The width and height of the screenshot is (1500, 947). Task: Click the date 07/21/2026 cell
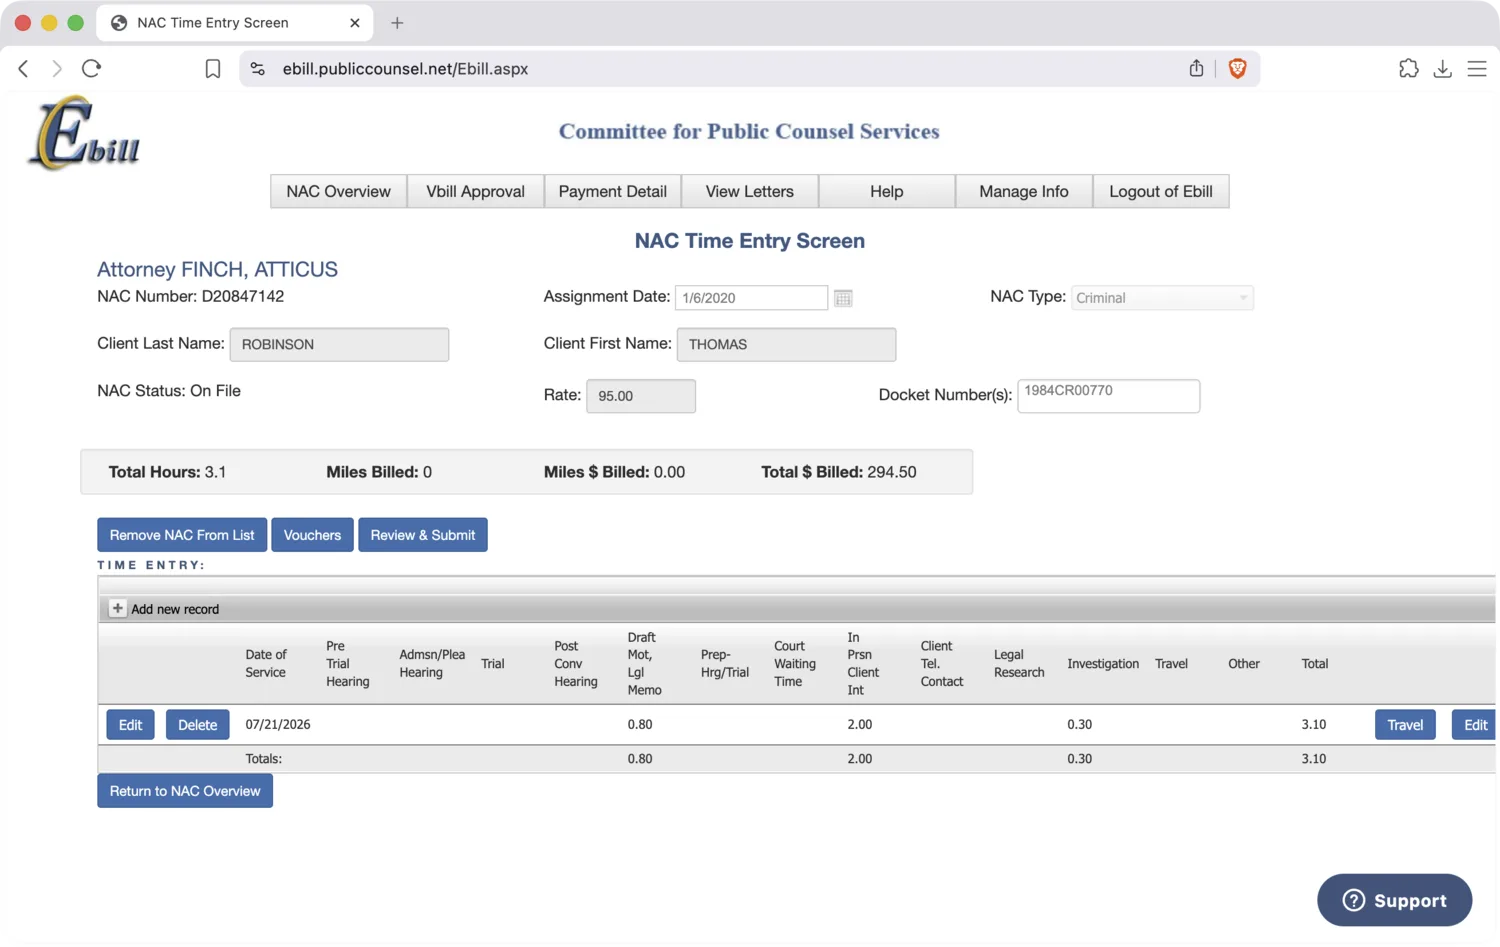point(278,725)
